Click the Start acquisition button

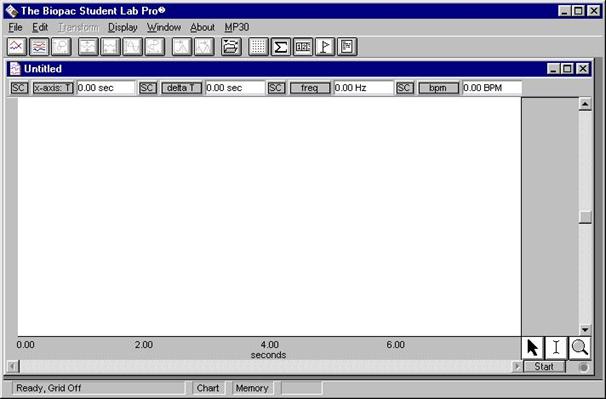[544, 367]
